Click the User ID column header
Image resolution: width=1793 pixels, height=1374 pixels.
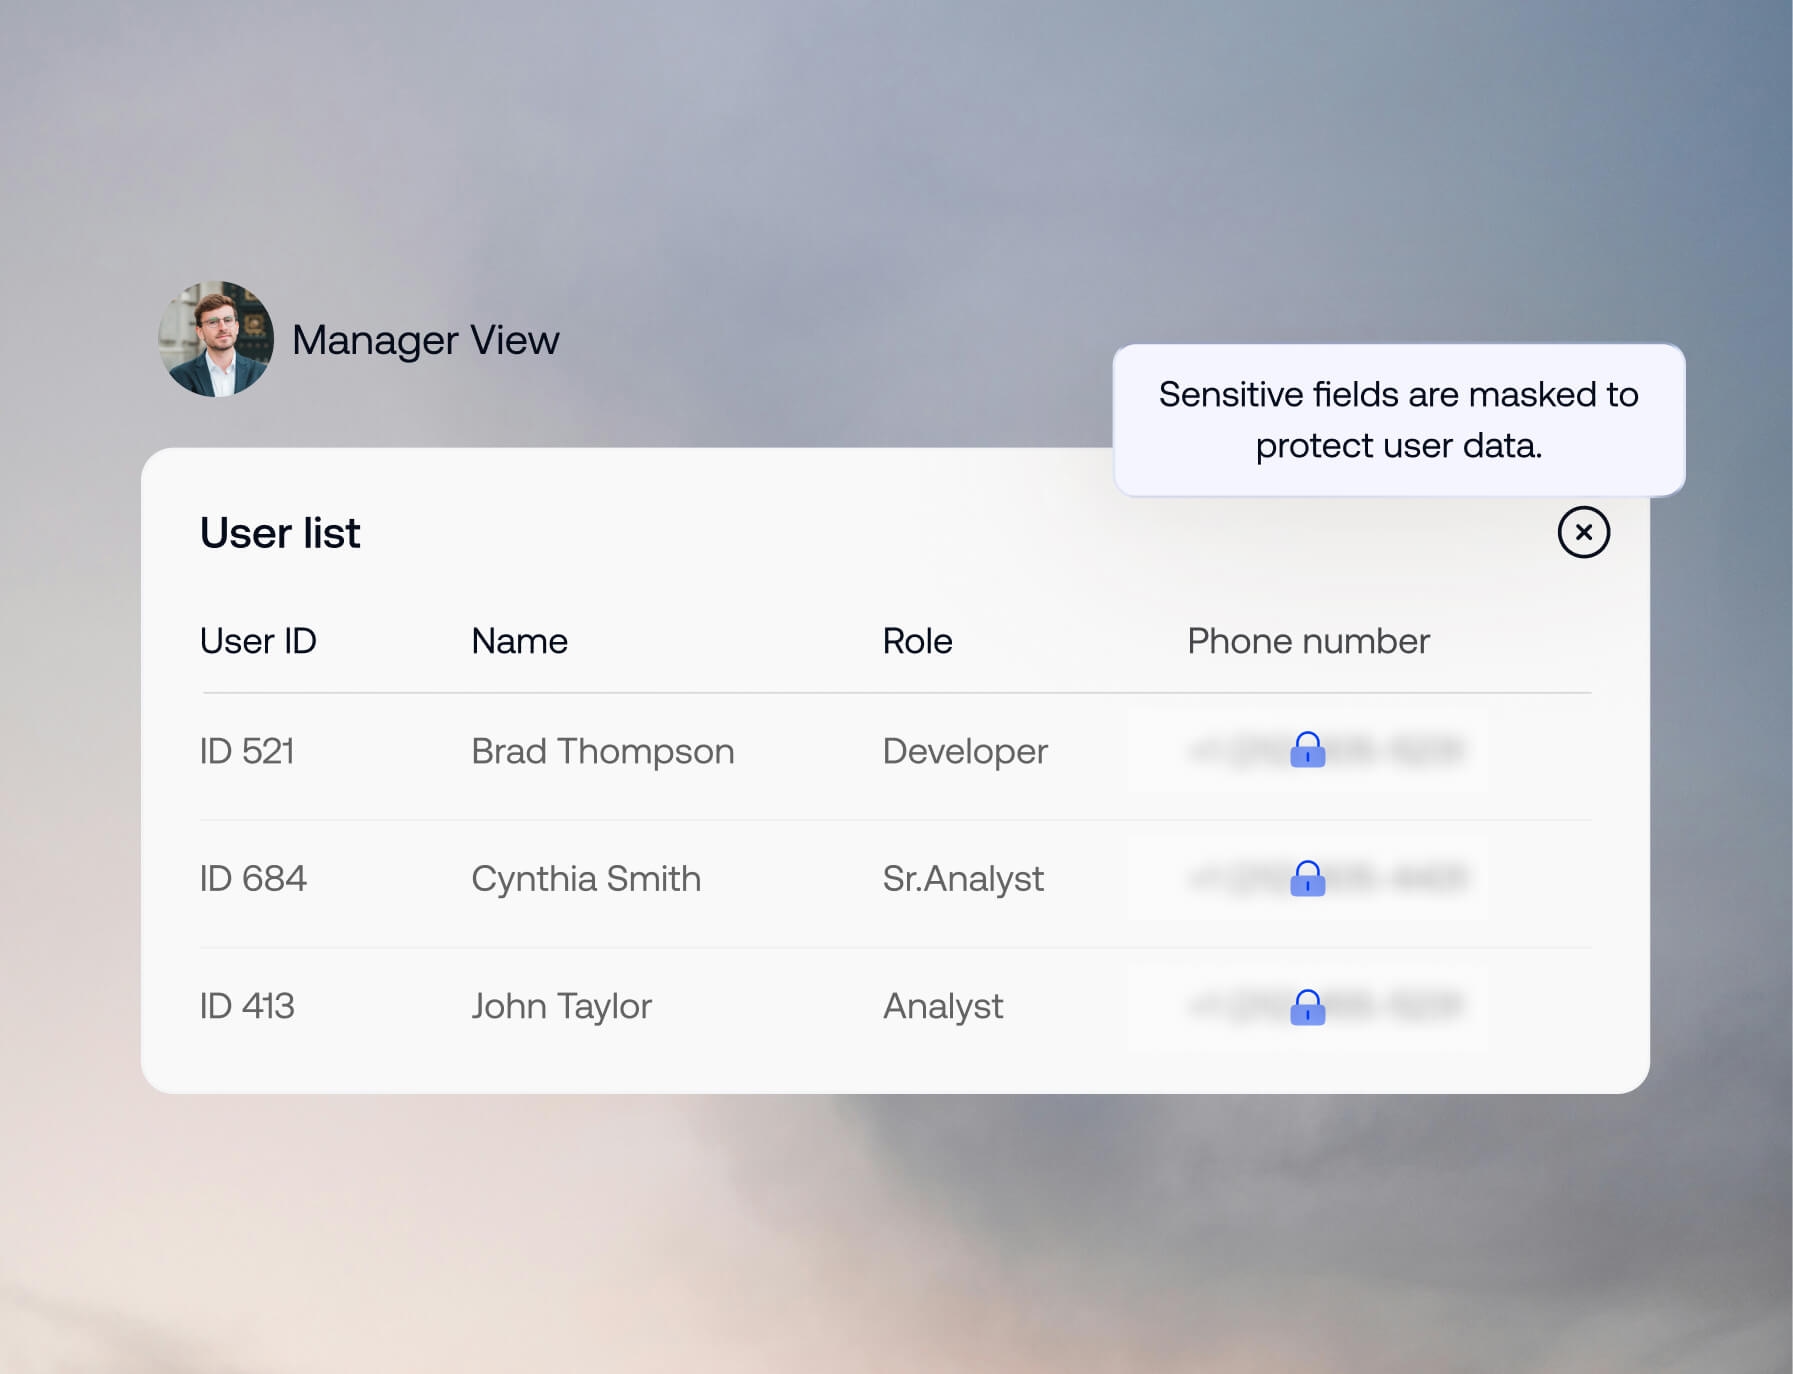pos(258,641)
